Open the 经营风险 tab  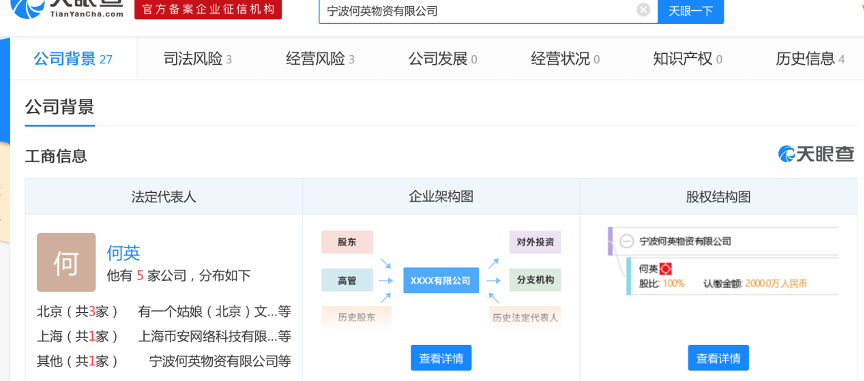320,58
